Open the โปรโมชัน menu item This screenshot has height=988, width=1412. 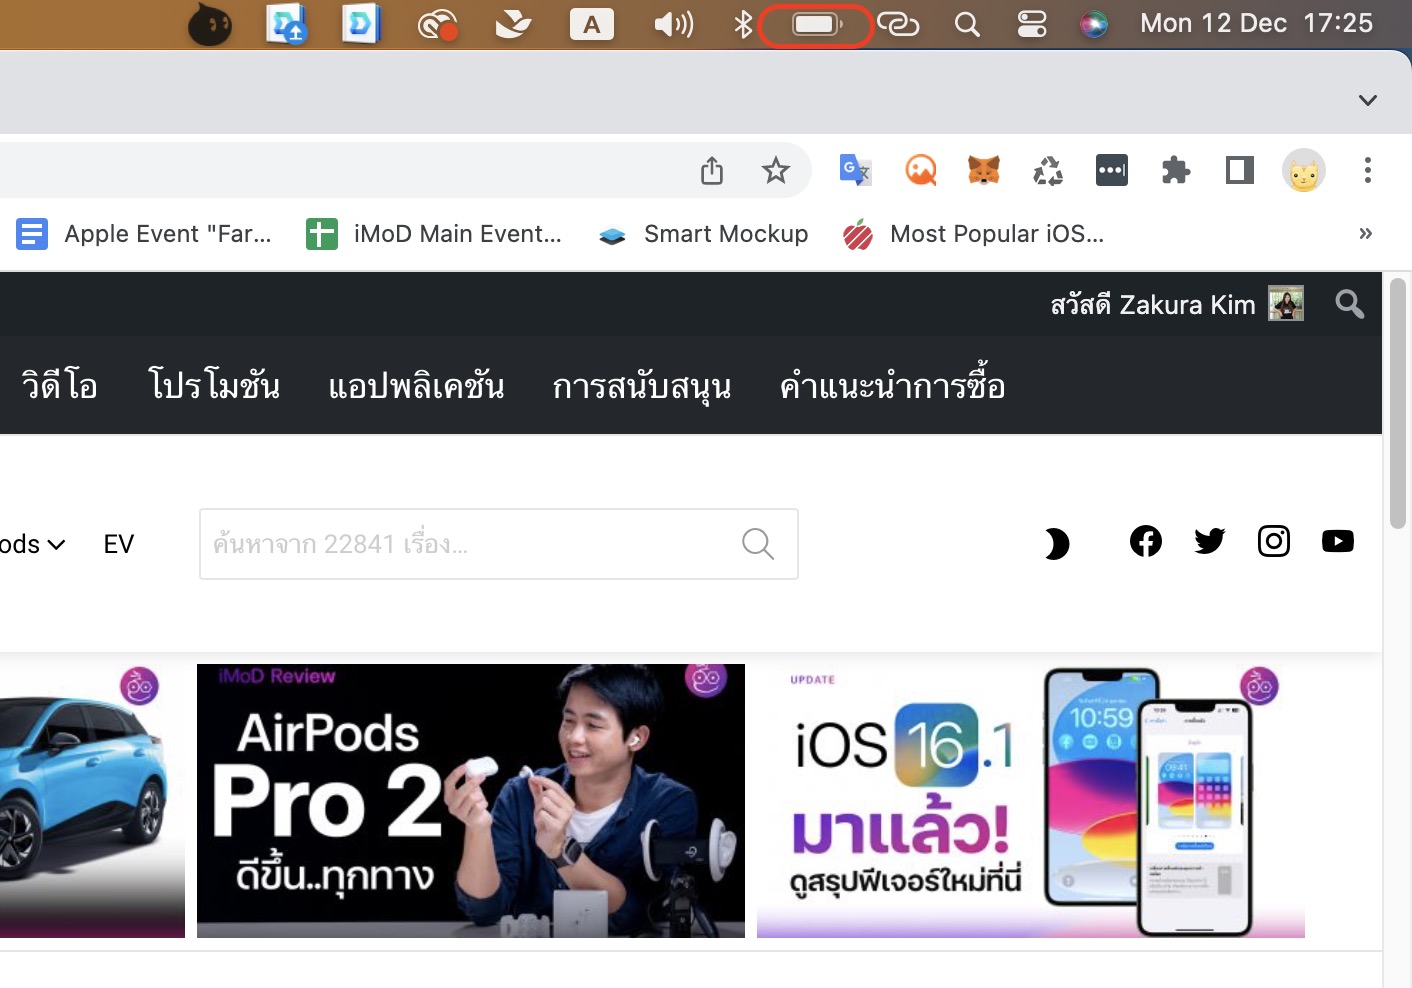click(x=214, y=386)
